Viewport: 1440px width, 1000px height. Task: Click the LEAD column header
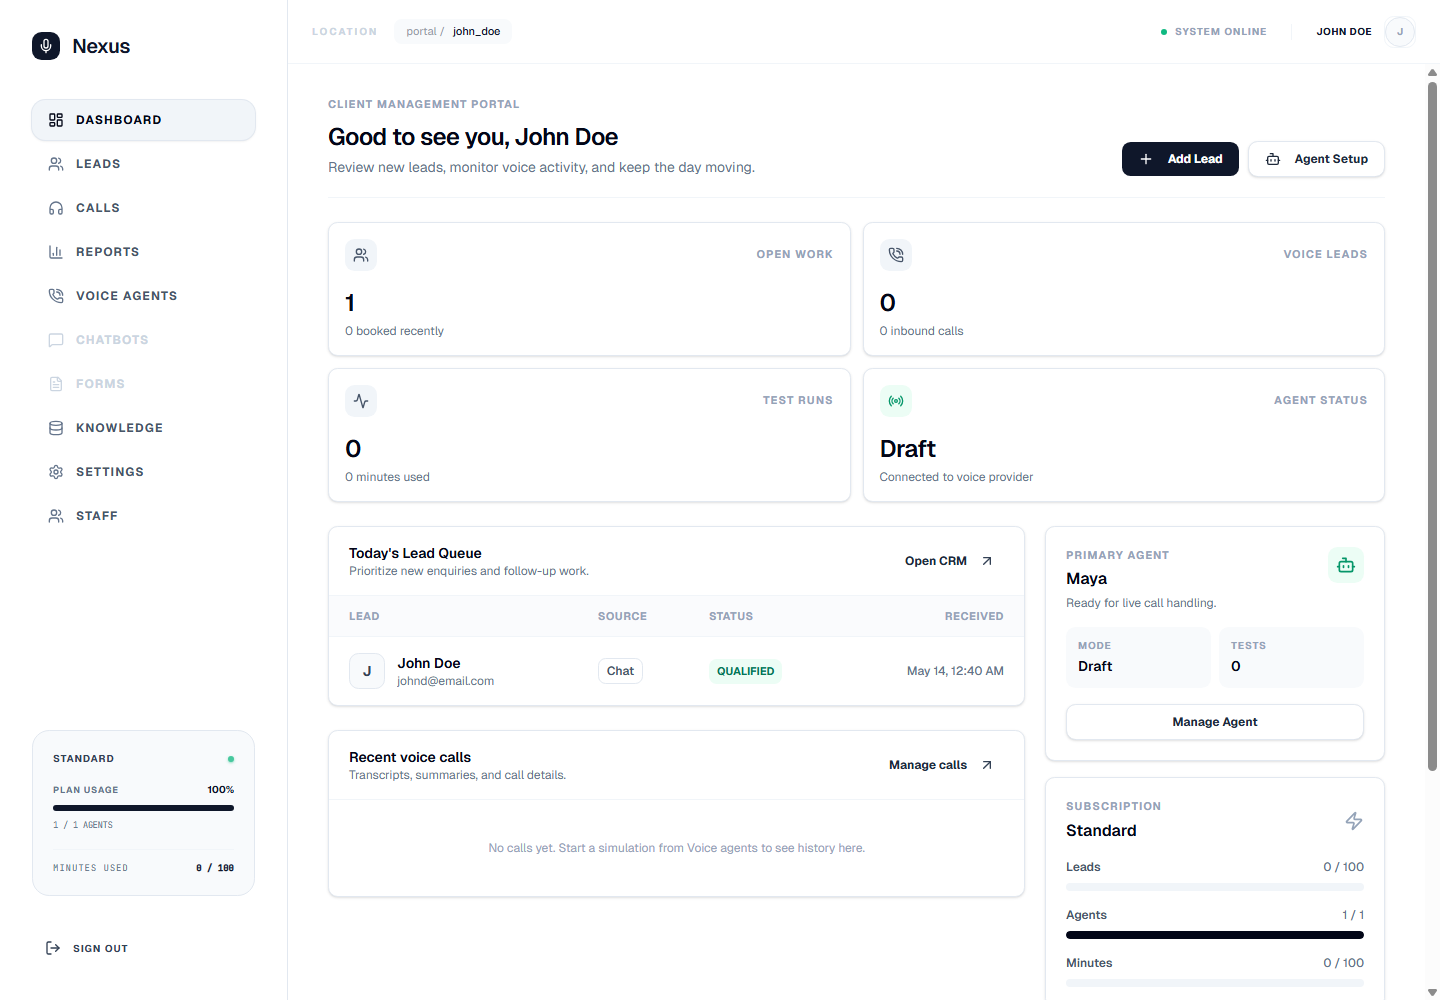[x=364, y=616]
